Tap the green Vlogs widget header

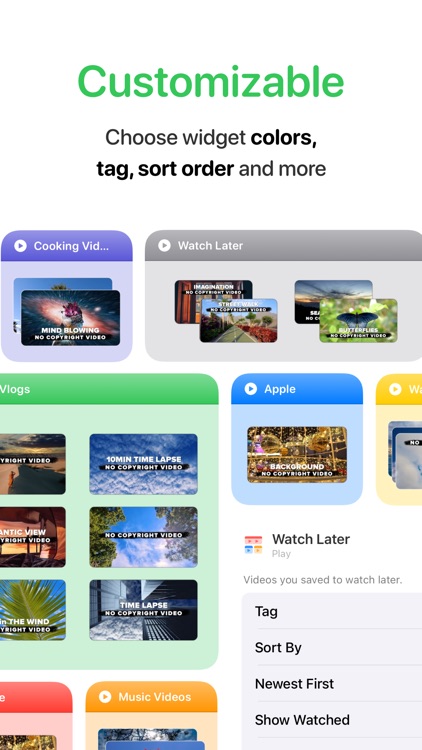click(x=109, y=389)
